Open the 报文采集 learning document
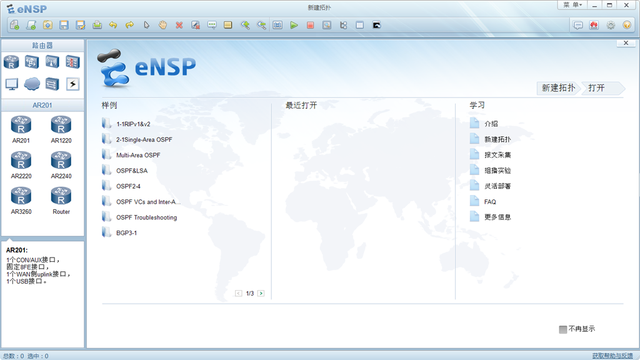The width and height of the screenshot is (640, 360). pyautogui.click(x=491, y=154)
